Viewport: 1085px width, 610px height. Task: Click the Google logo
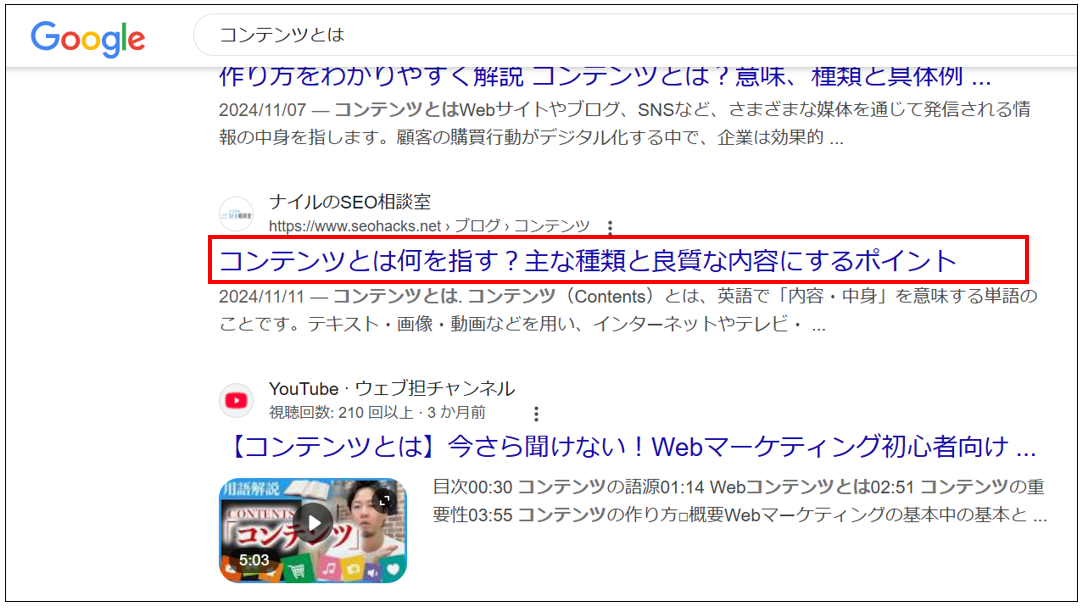[88, 39]
